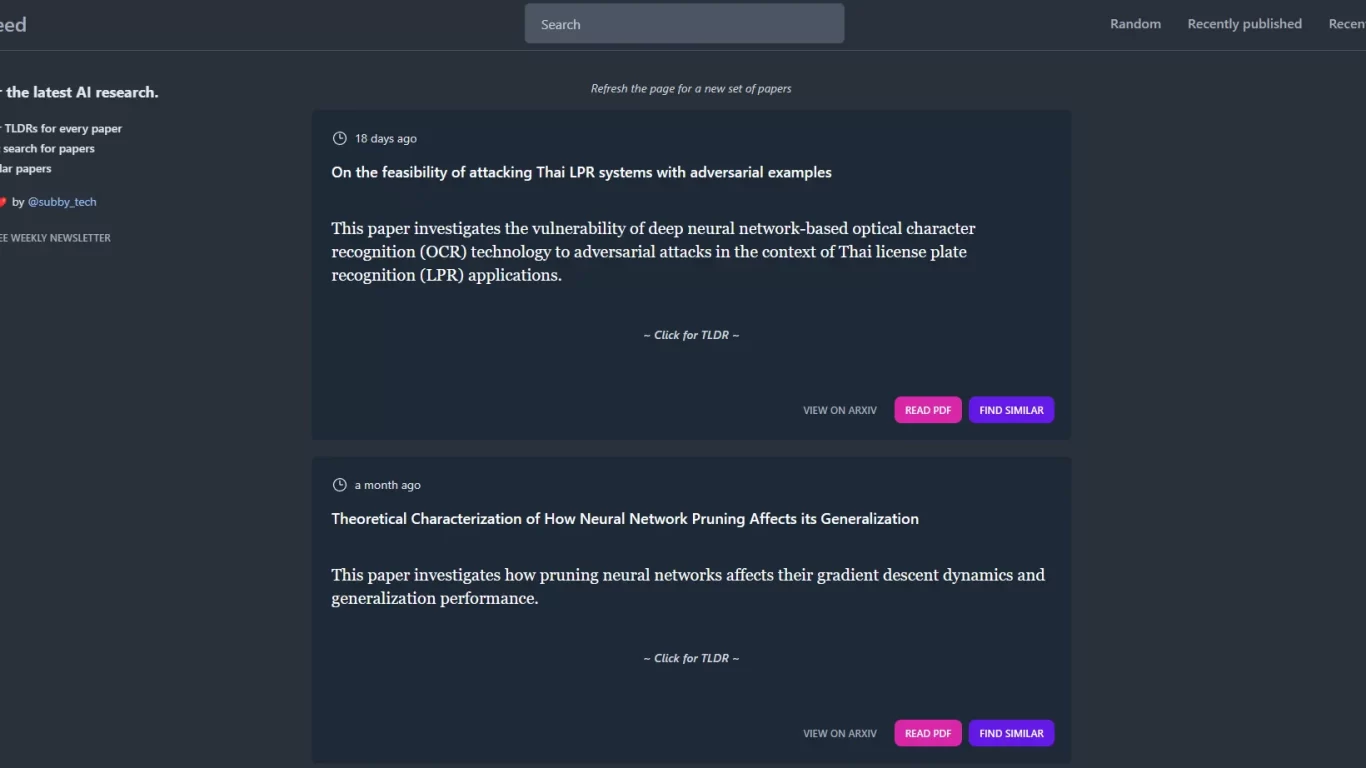
Task: Open the free weekly newsletter link
Action: coord(55,238)
